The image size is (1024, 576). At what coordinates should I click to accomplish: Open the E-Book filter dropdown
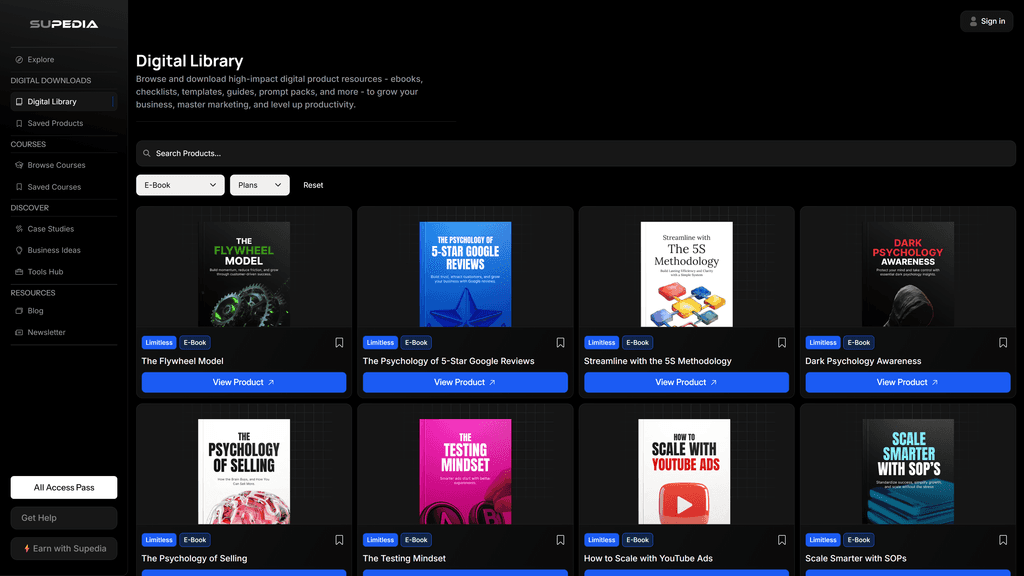pos(180,185)
